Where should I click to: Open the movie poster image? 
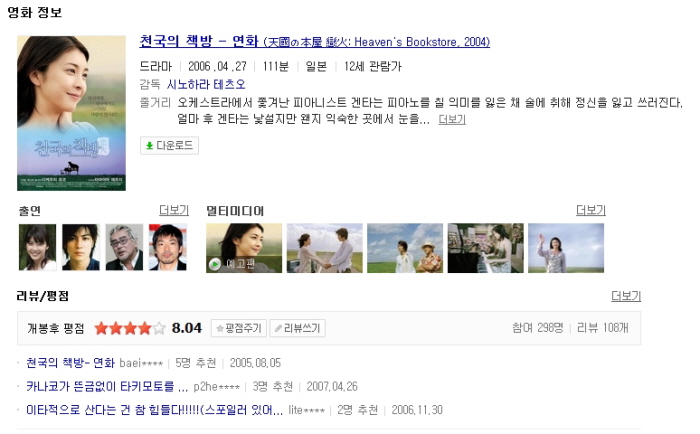click(x=71, y=113)
